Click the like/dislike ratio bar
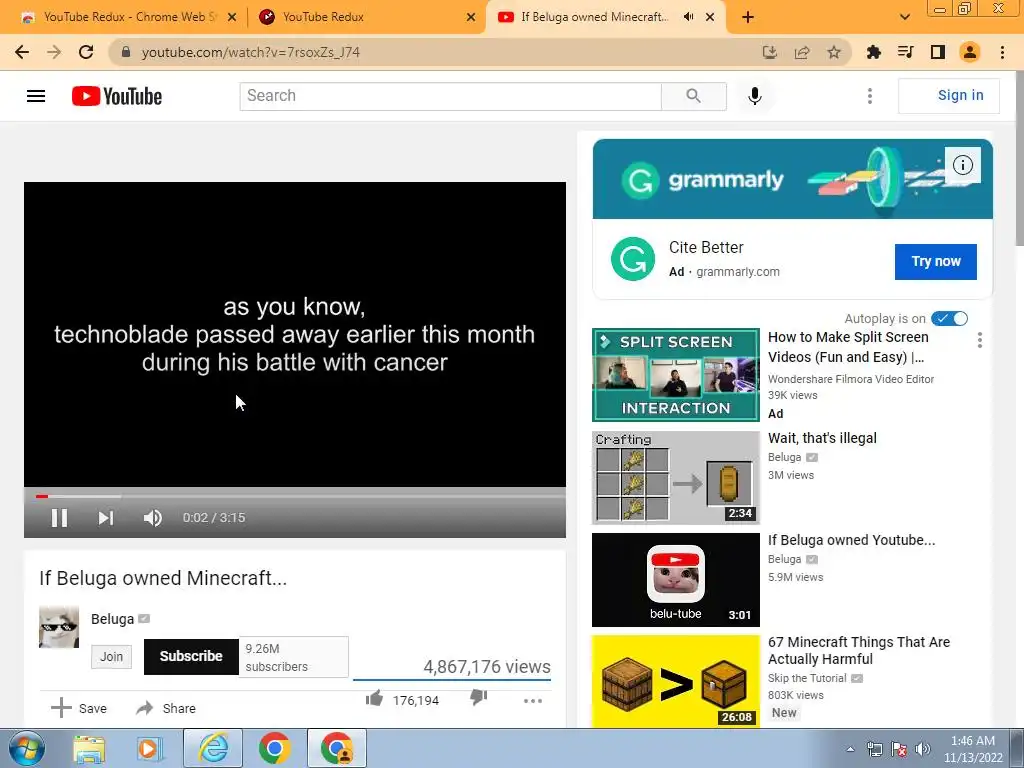1024x768 pixels. pyautogui.click(x=452, y=680)
